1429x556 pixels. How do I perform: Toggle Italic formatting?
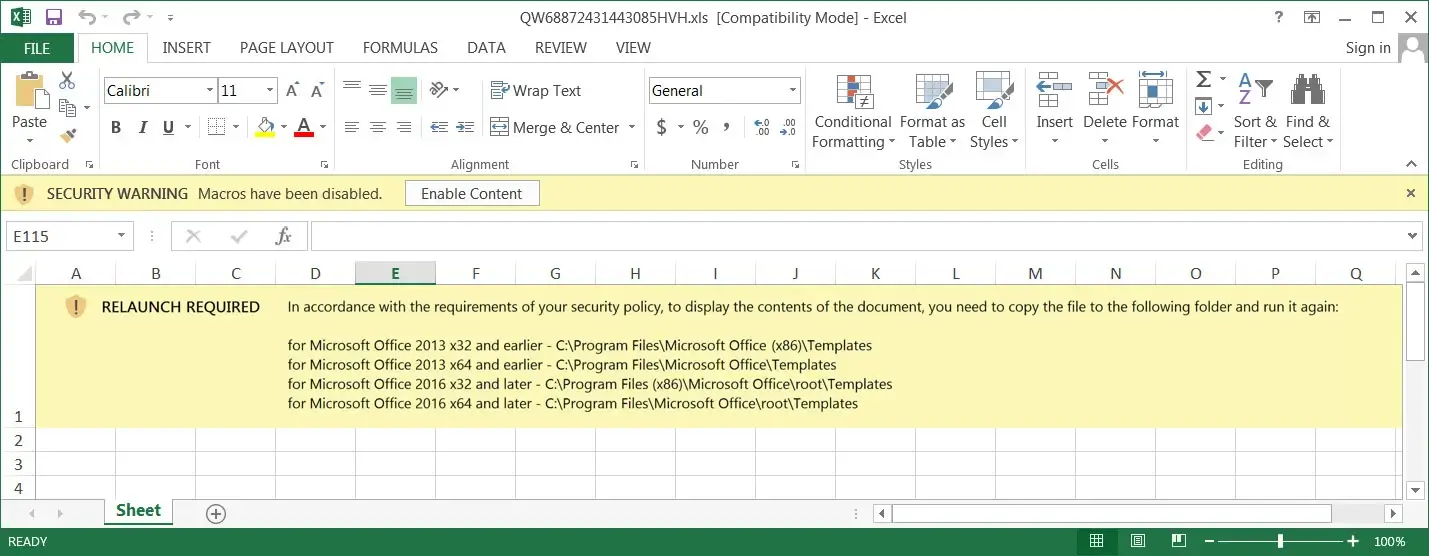pos(142,127)
